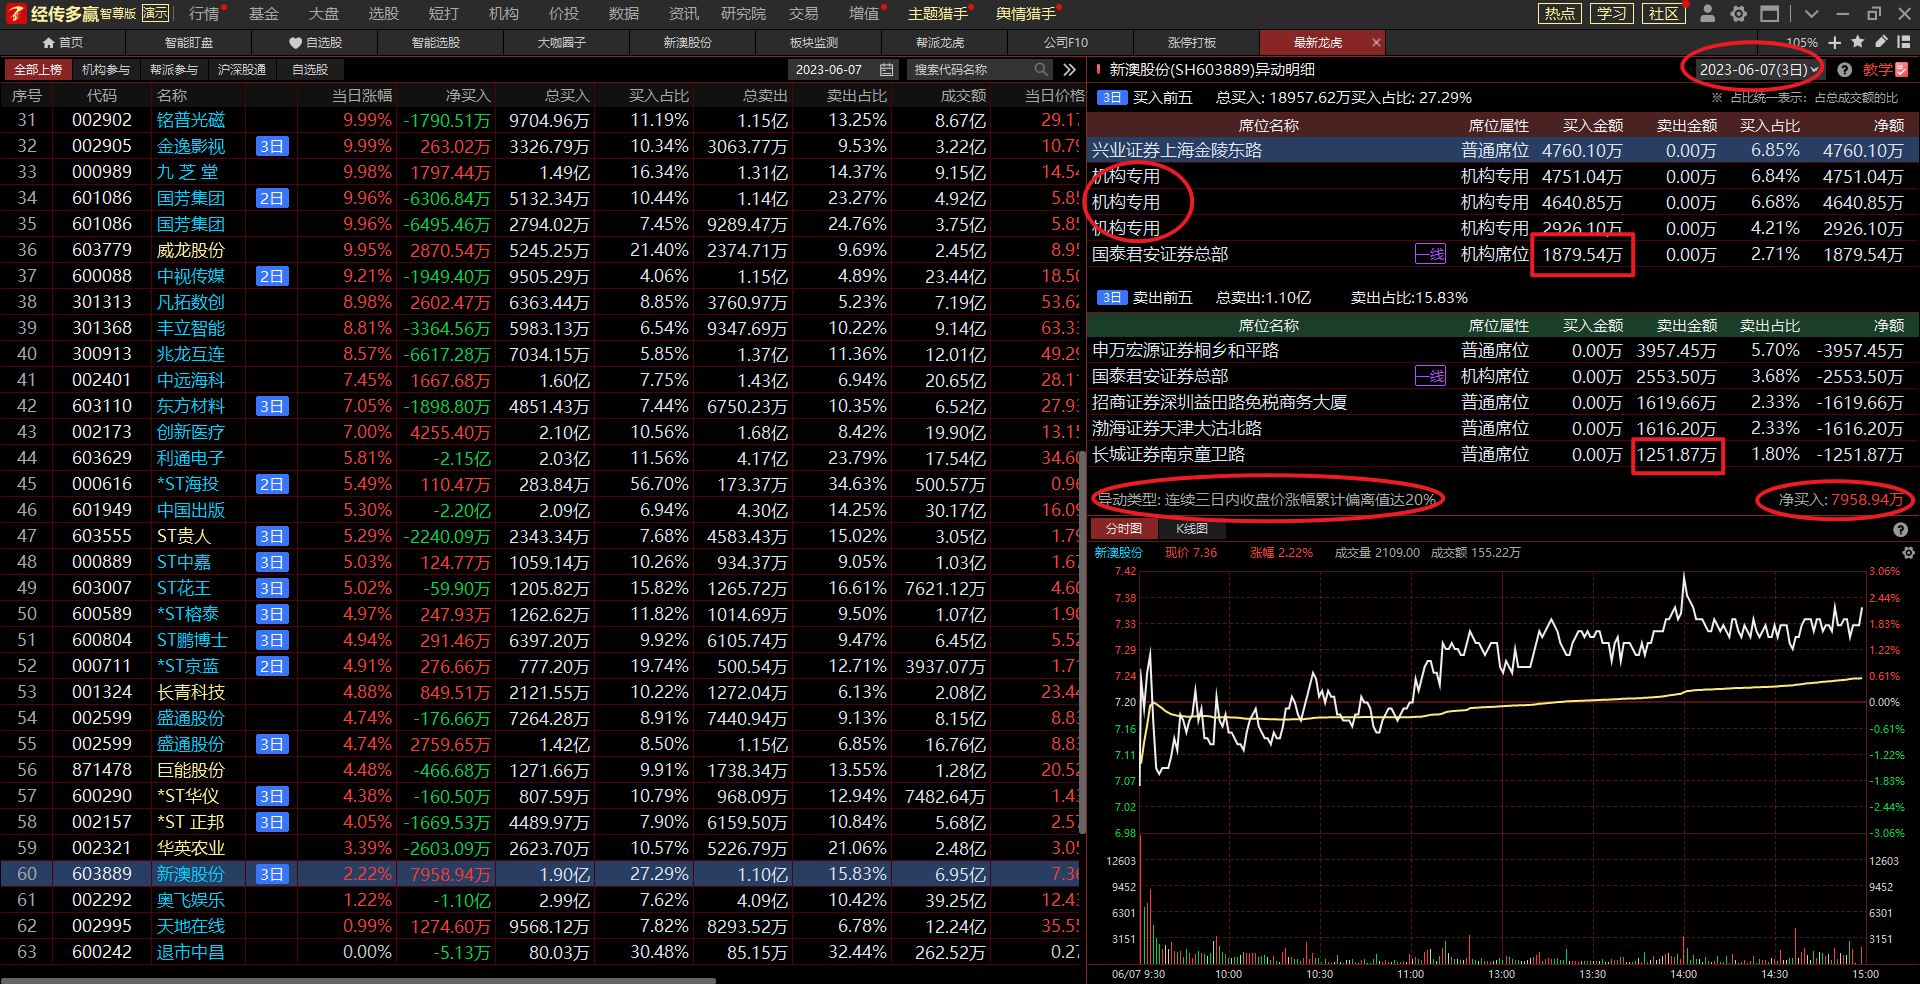Select the 兴业证券上海金陵东路 seat row
The width and height of the screenshot is (1920, 984).
coord(1502,150)
